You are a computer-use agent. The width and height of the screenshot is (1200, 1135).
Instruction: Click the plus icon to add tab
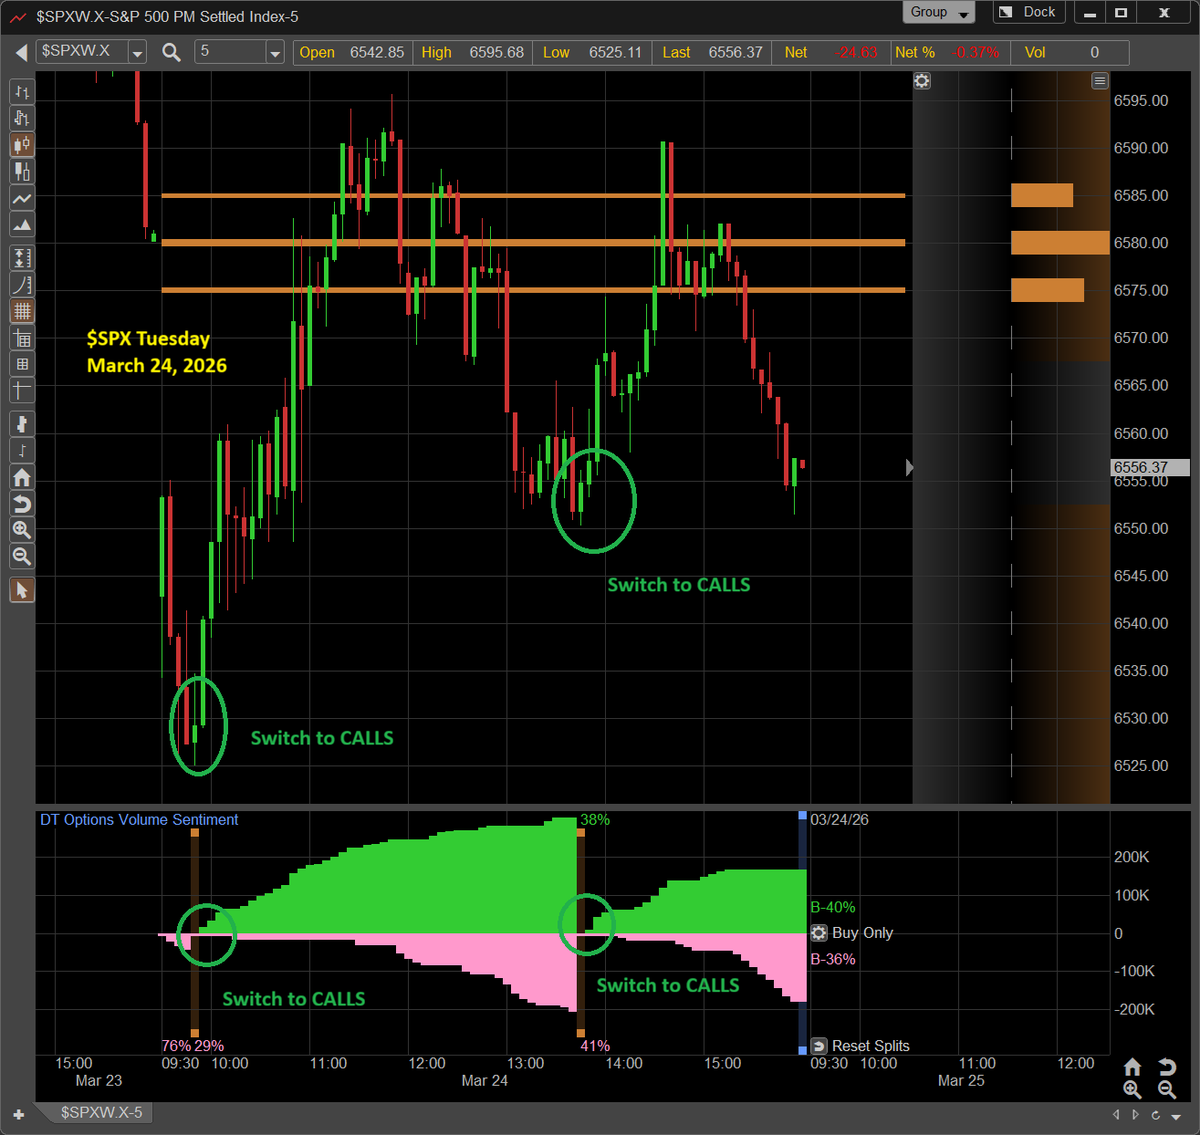(19, 1114)
